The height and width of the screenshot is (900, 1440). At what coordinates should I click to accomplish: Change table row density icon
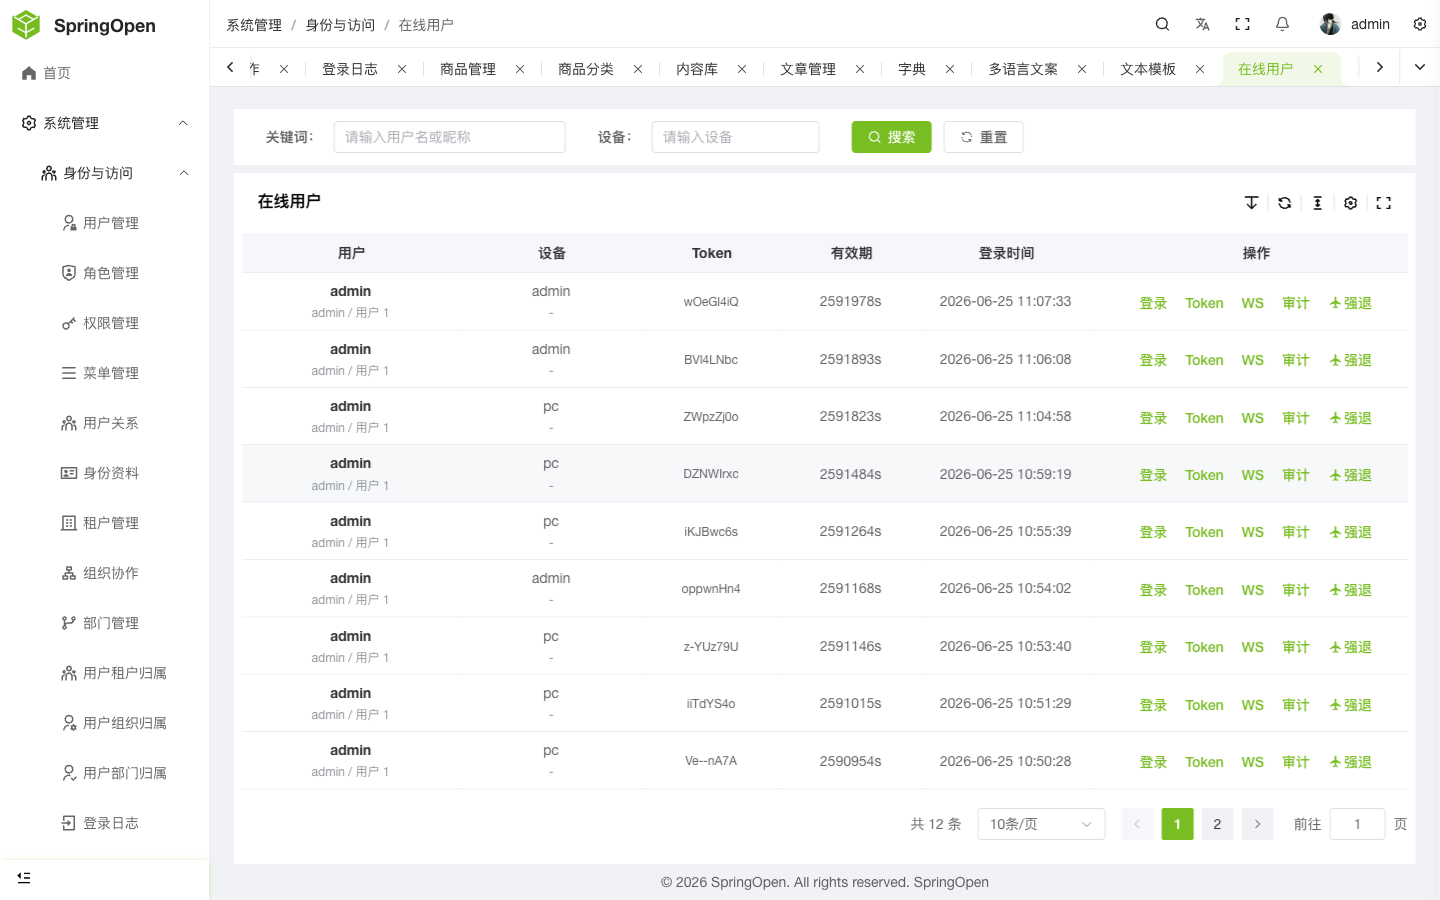pyautogui.click(x=1317, y=203)
